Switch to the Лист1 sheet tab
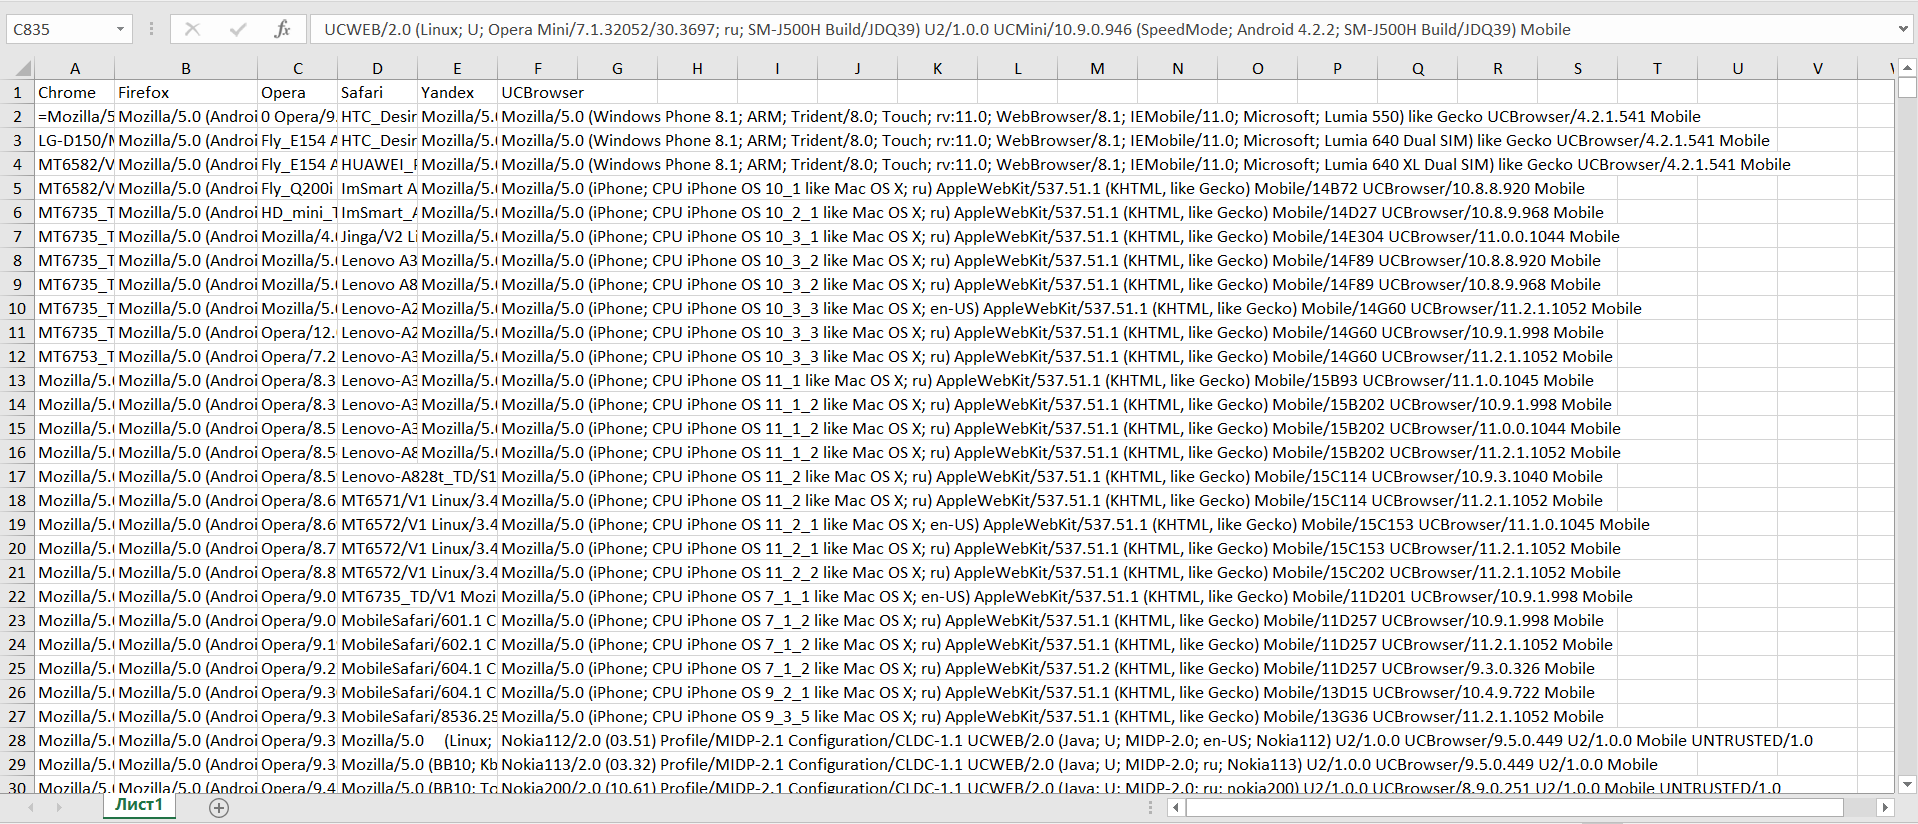The height and width of the screenshot is (824, 1918). [x=138, y=805]
